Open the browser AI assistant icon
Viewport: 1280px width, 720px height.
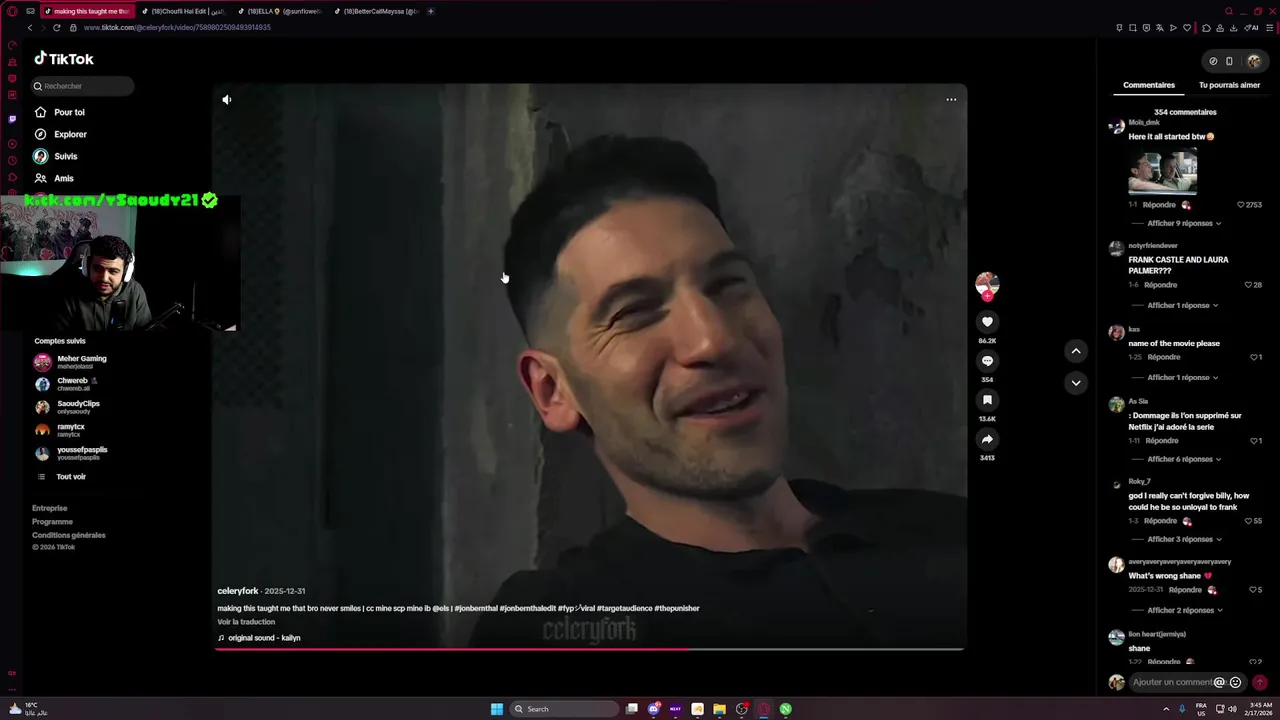click(x=1253, y=27)
